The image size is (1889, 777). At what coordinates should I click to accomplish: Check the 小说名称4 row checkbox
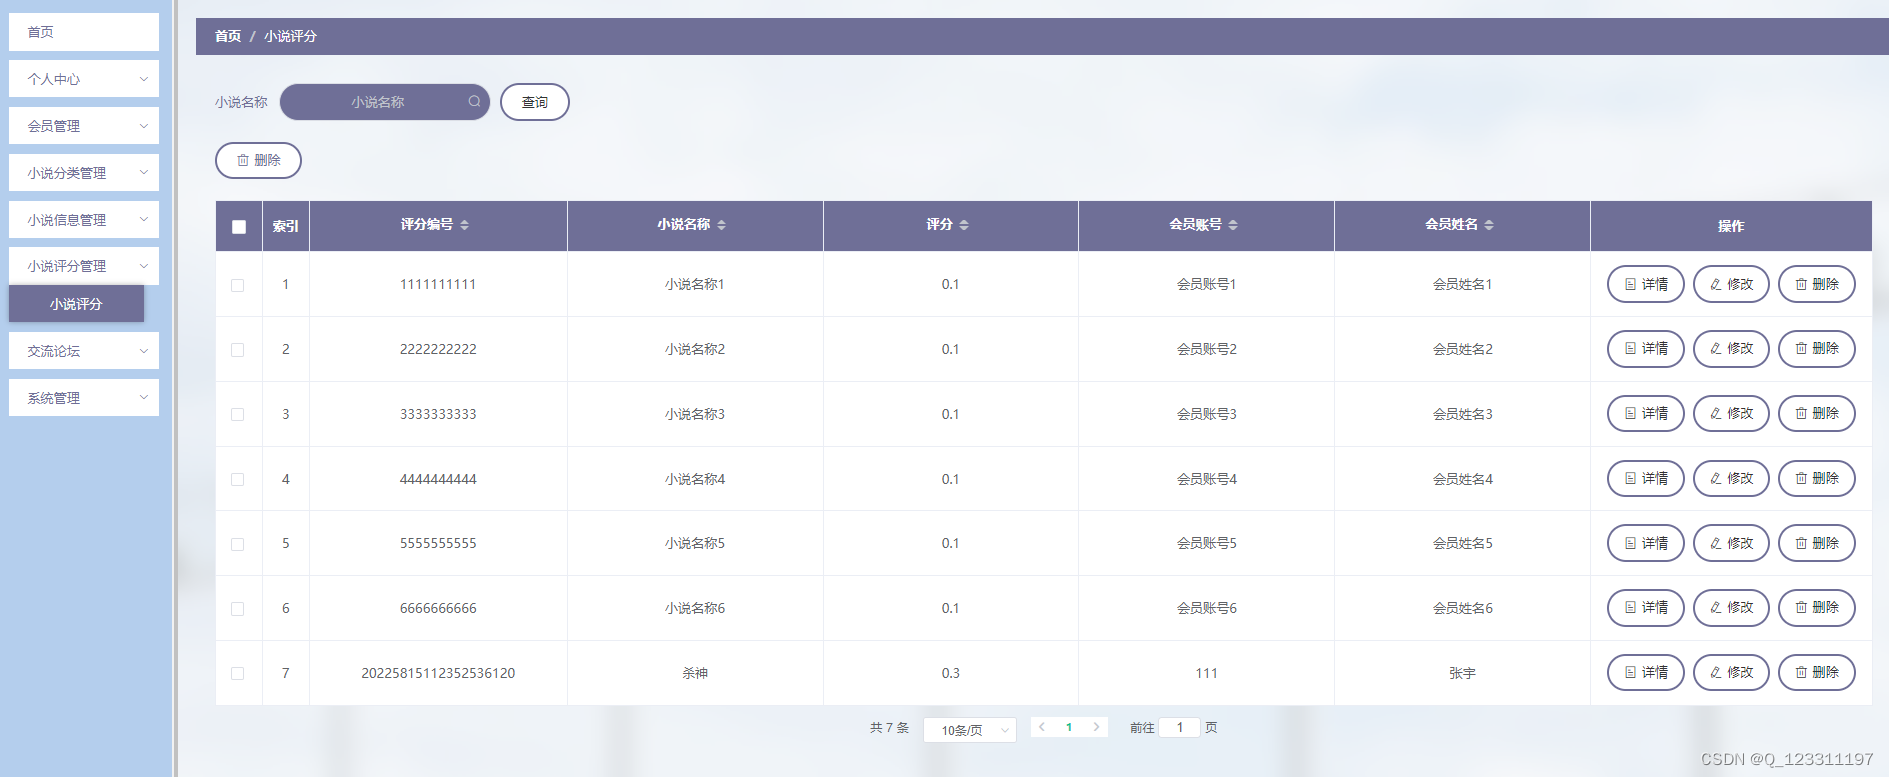click(238, 479)
